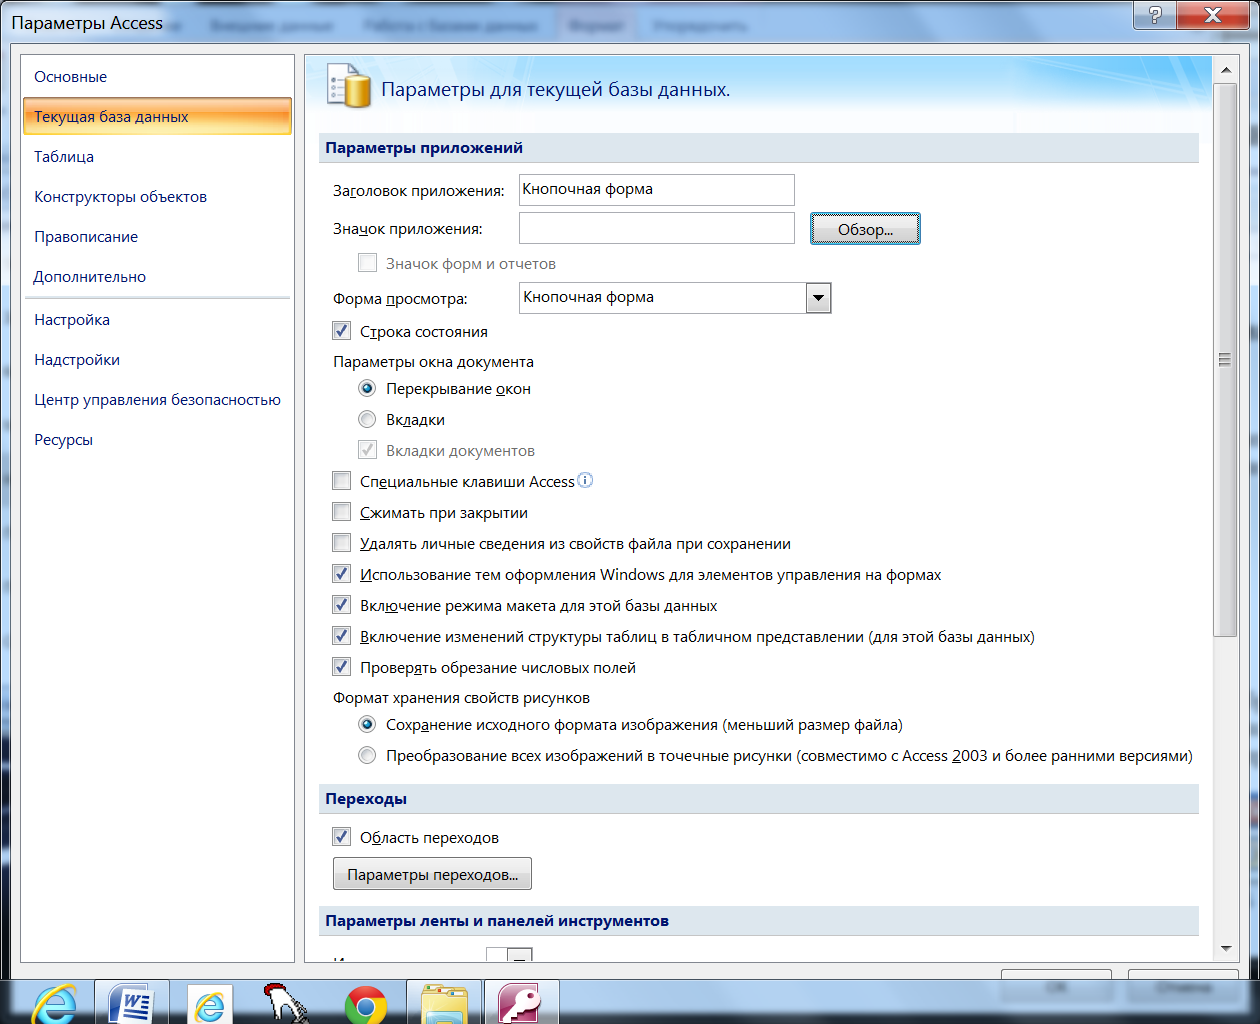Viewport: 1260px width, 1024px height.
Task: Open 'Дополнительно' options category
Action: 157,277
